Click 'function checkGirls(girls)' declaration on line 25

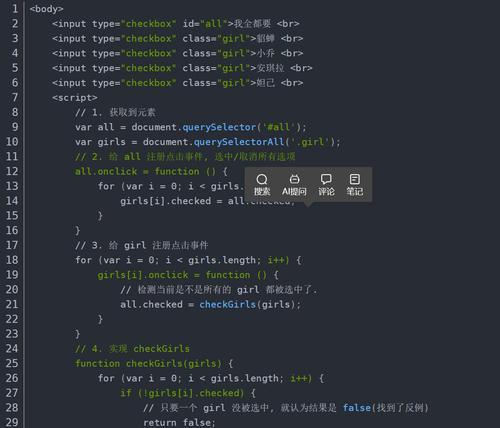(148, 363)
